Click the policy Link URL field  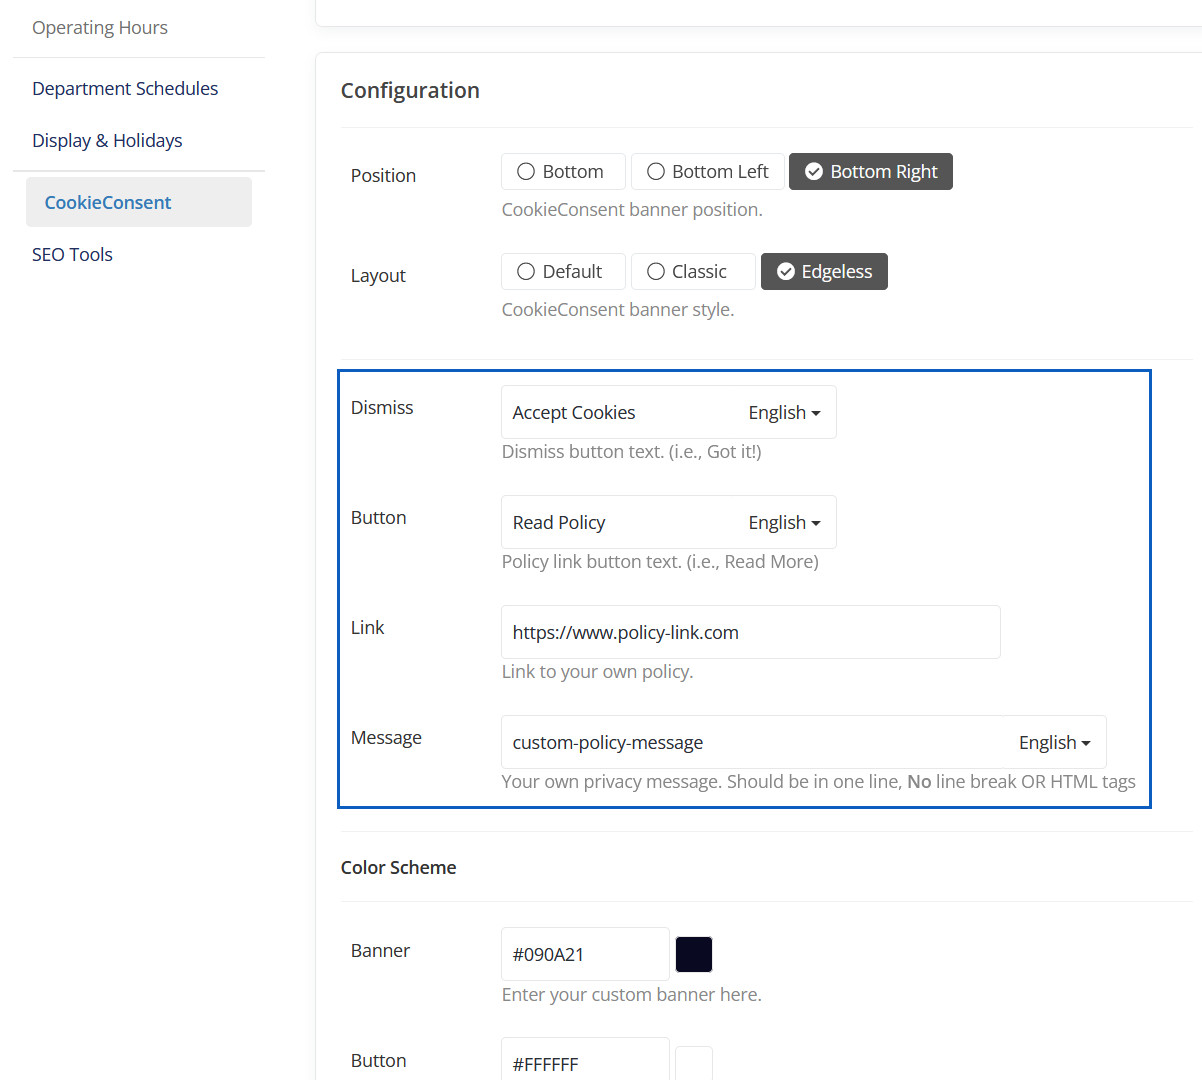[750, 633]
